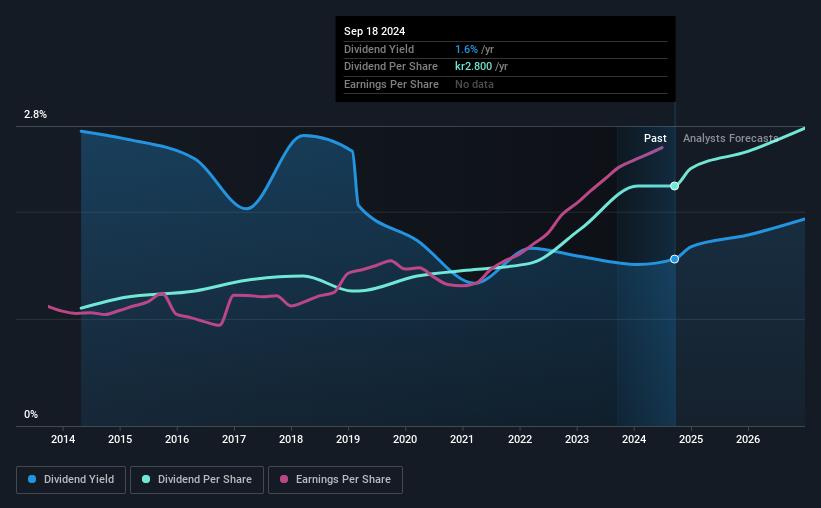Click the 2022 x-axis label

[x=520, y=439]
